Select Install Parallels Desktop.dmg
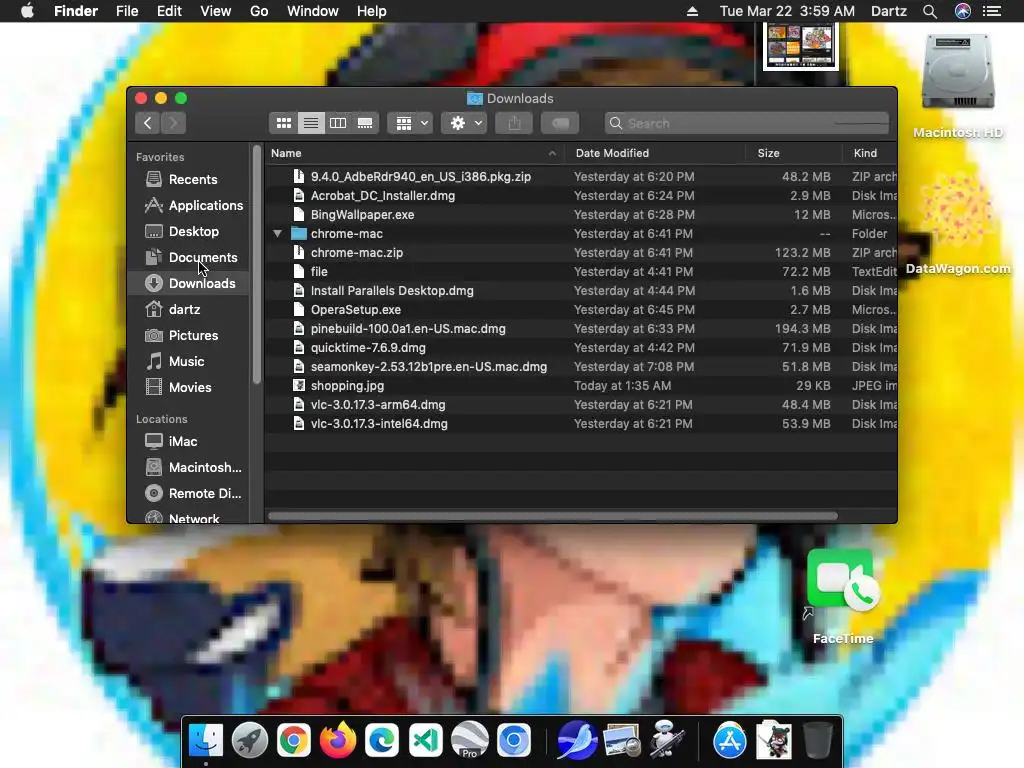Image resolution: width=1024 pixels, height=768 pixels. pos(581,291)
